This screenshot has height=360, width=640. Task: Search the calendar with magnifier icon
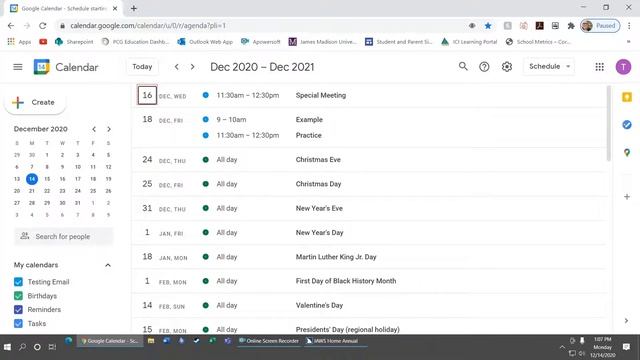pyautogui.click(x=463, y=67)
